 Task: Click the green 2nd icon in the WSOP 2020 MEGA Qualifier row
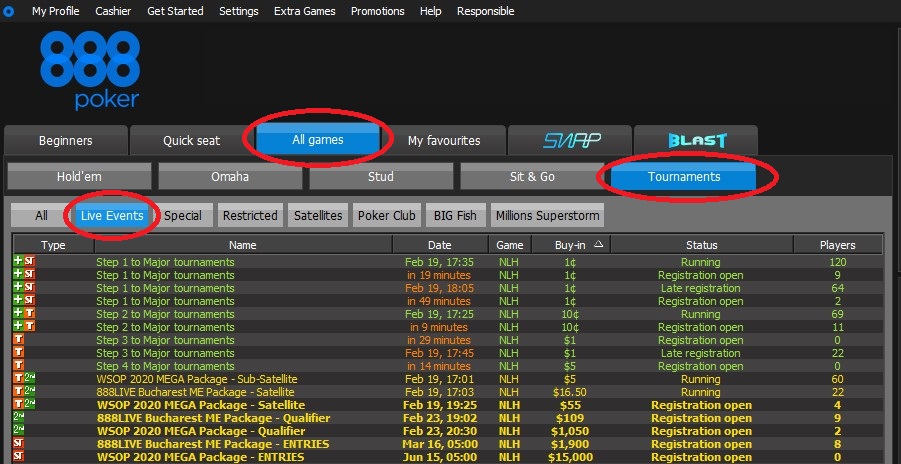(18, 431)
